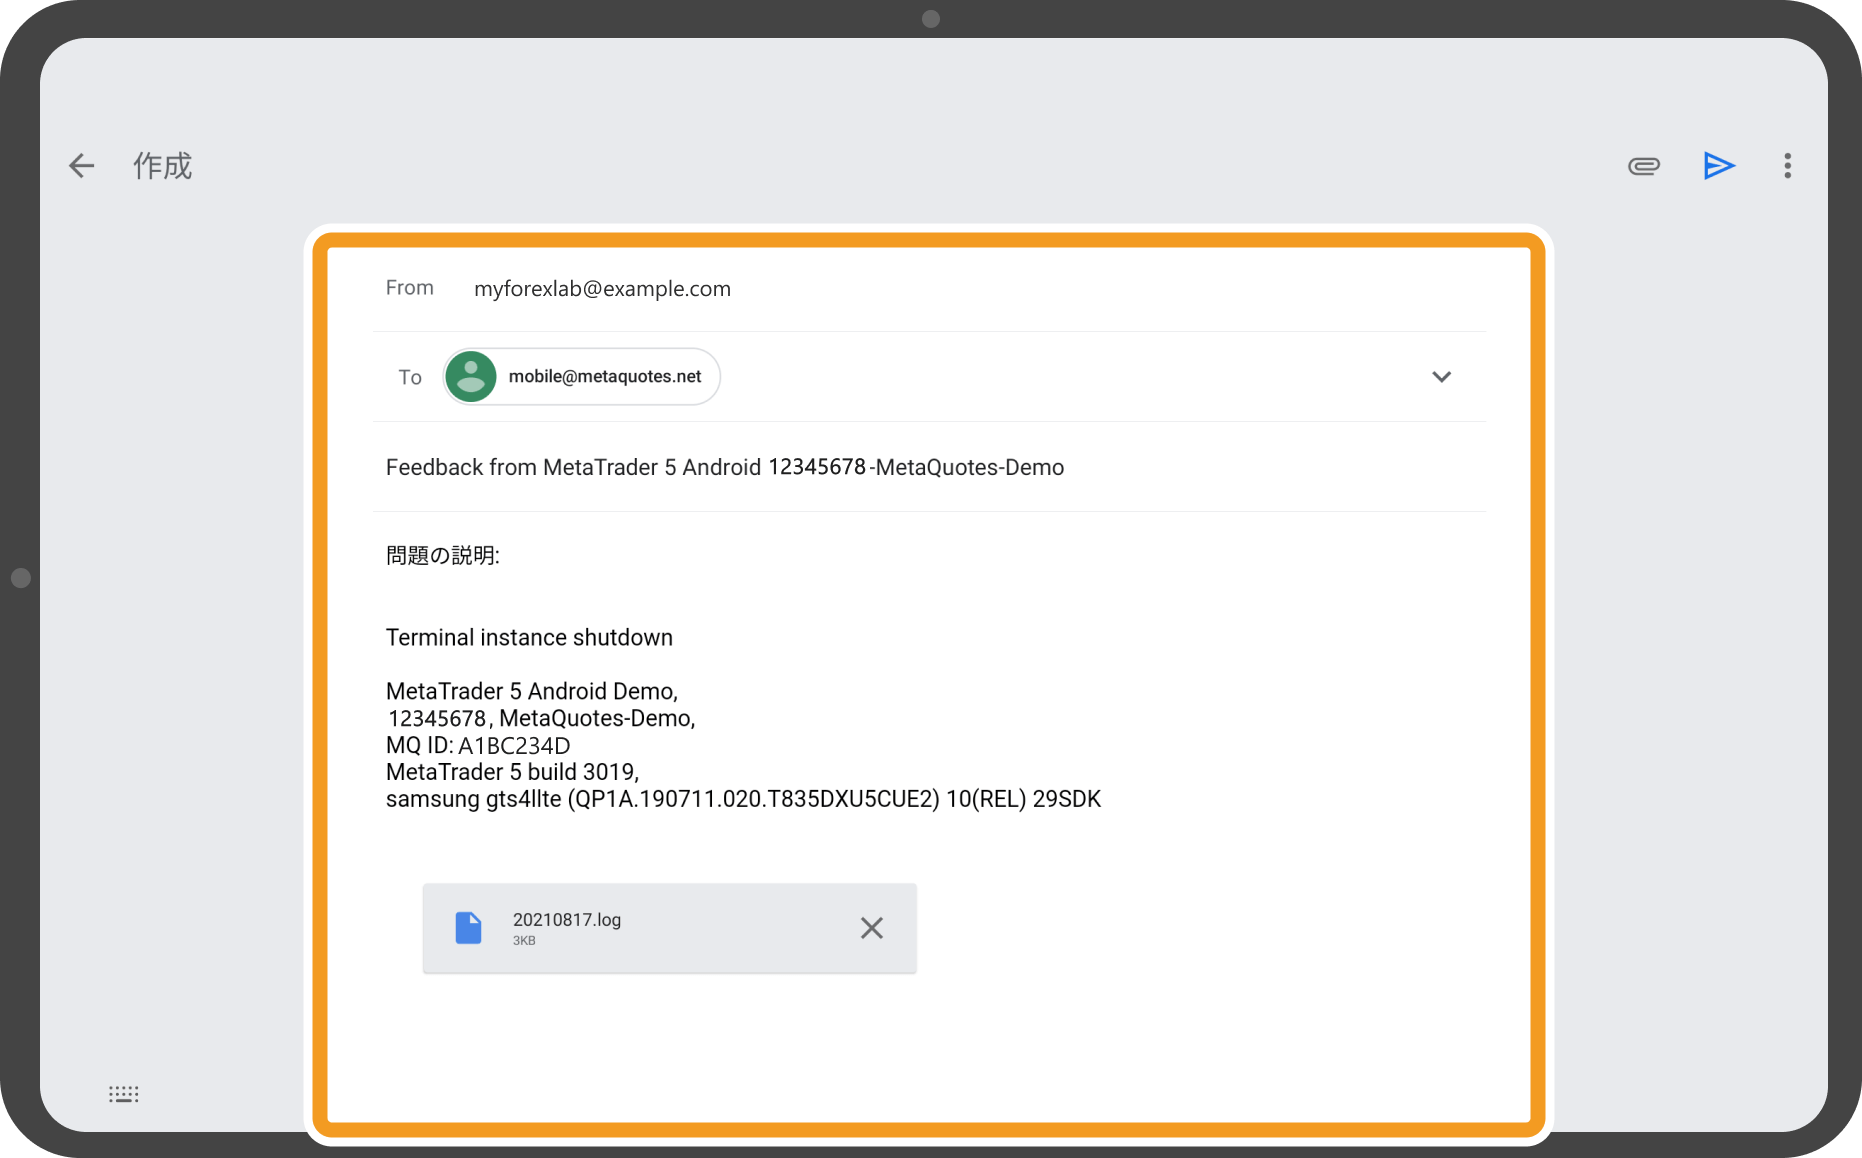The width and height of the screenshot is (1862, 1158).
Task: Click the From label
Action: tap(409, 288)
